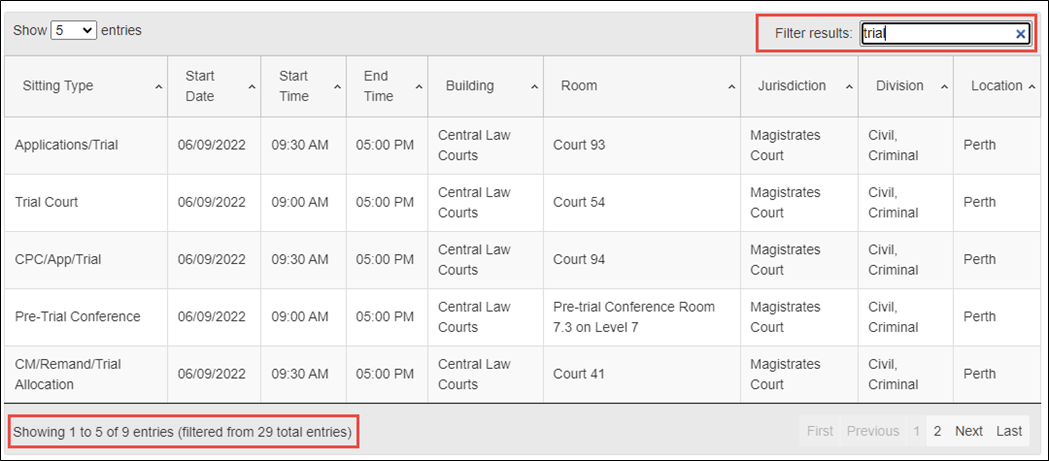This screenshot has width=1049, height=461.
Task: Sort by Division column arrow
Action: point(944,87)
